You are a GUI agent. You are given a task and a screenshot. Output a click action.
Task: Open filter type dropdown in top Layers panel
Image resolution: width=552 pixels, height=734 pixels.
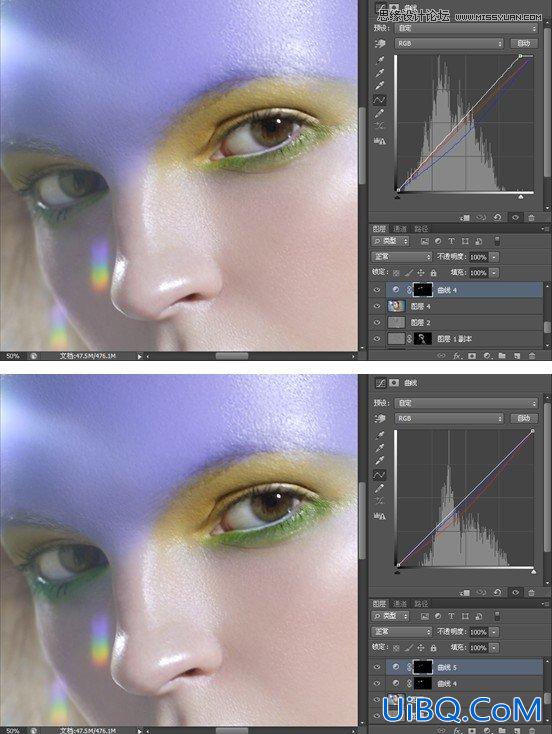tap(390, 242)
